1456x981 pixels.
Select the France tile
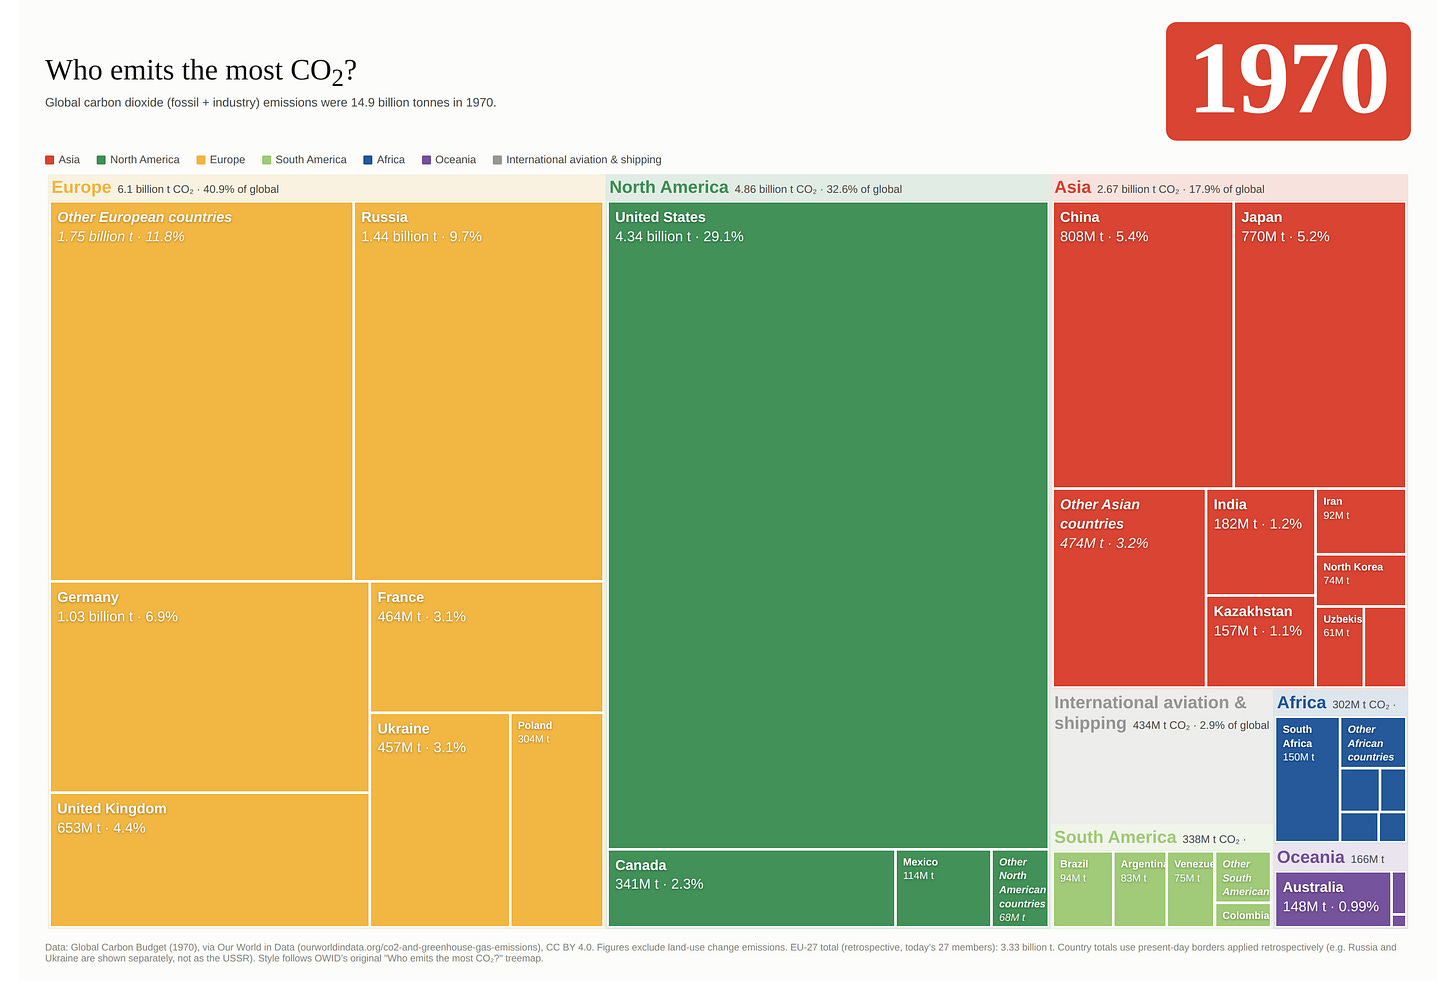(486, 647)
